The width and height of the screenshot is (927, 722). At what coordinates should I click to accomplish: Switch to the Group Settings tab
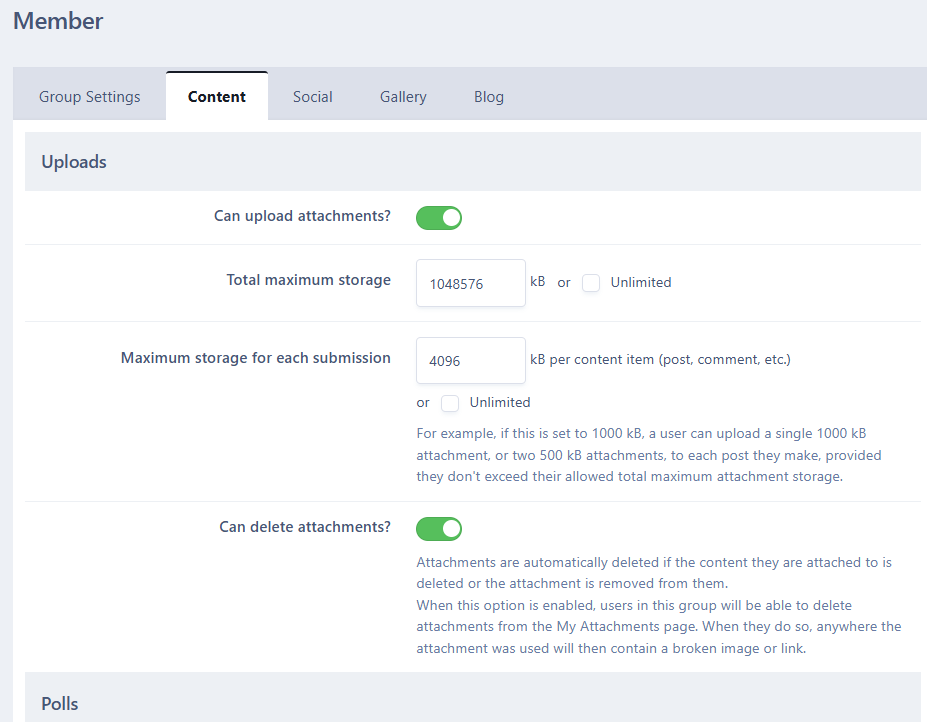[90, 97]
